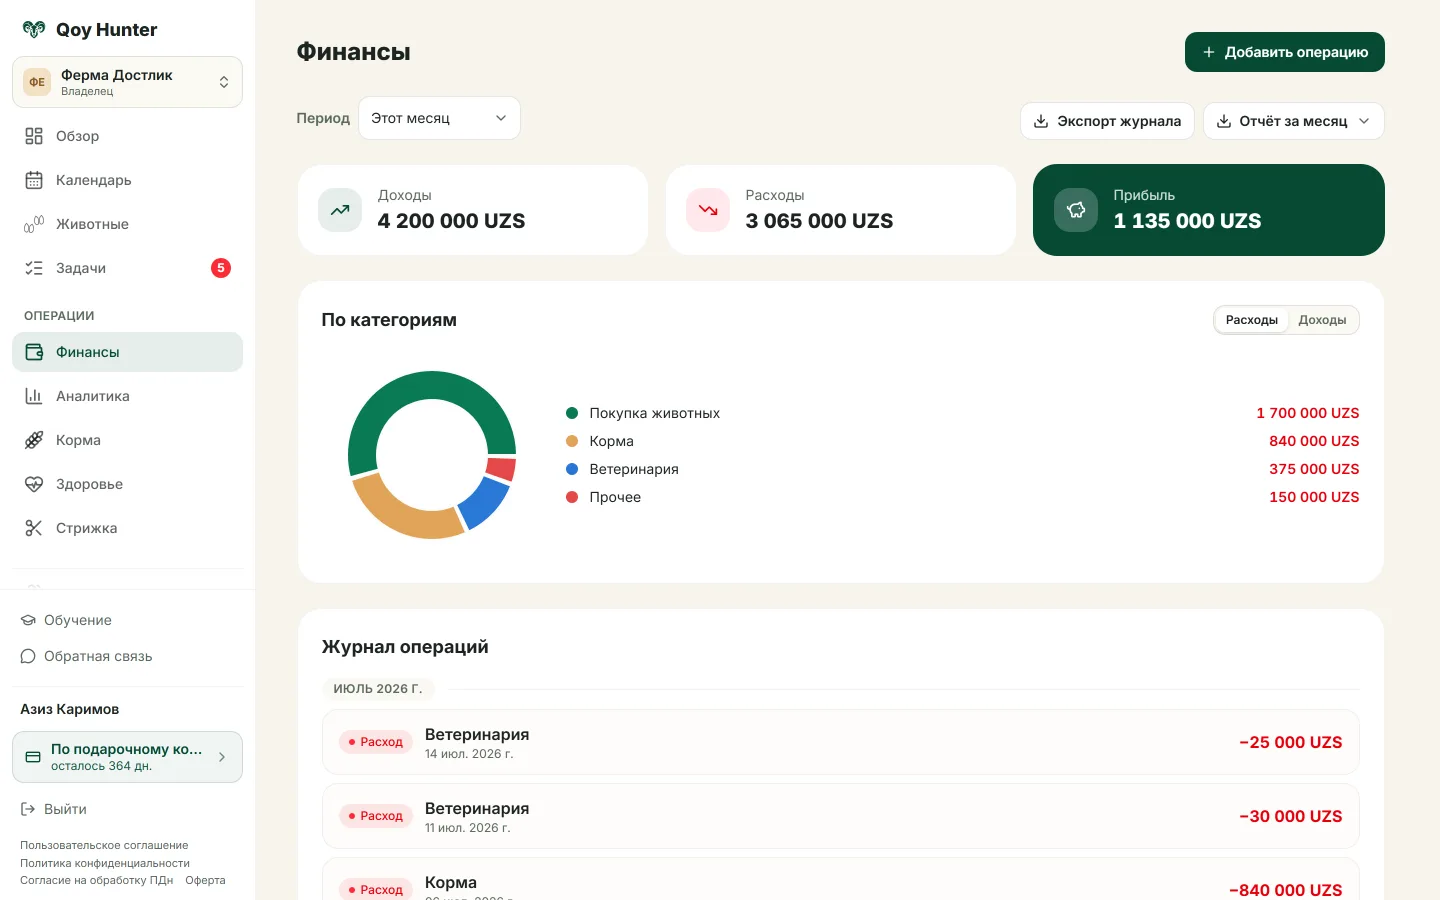Click the 150 000 UZS amount

click(x=1314, y=497)
